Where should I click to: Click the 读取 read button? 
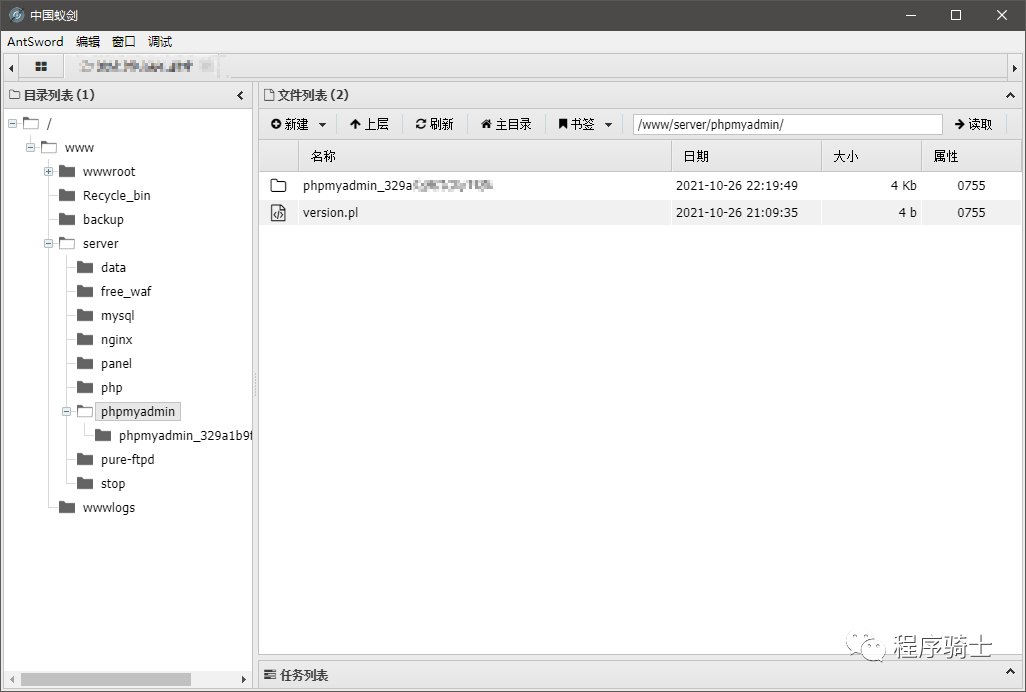click(973, 124)
